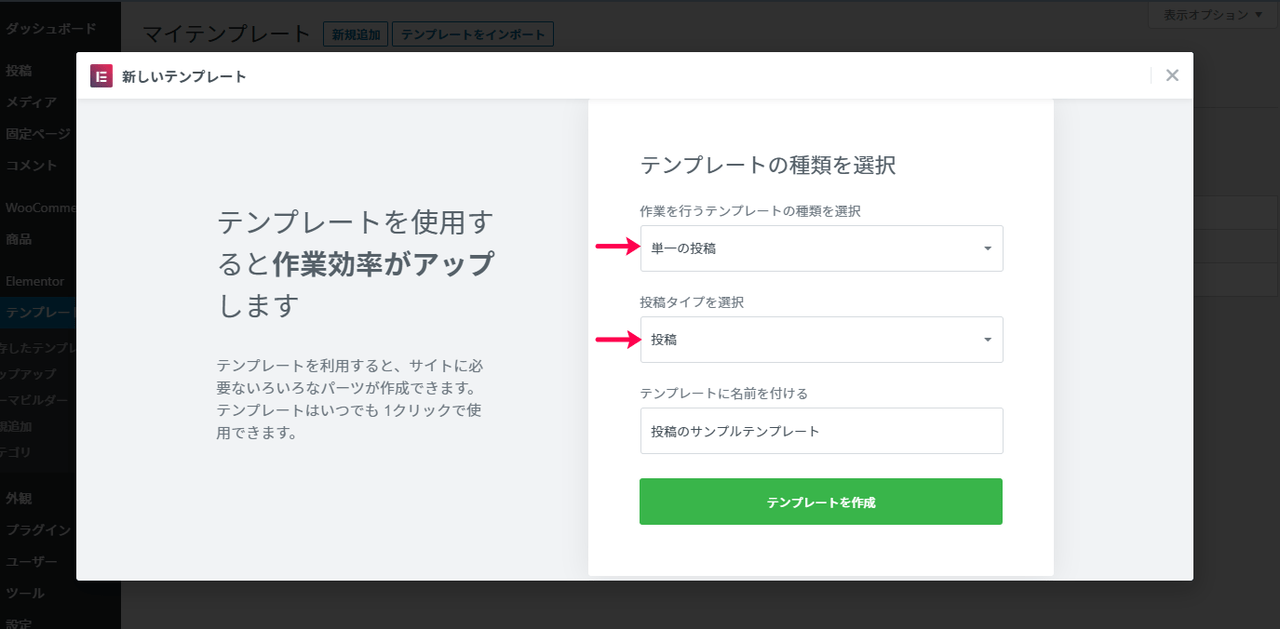1280x629 pixels.
Task: Open the 単一の投稿 template type dropdown
Action: click(x=821, y=248)
